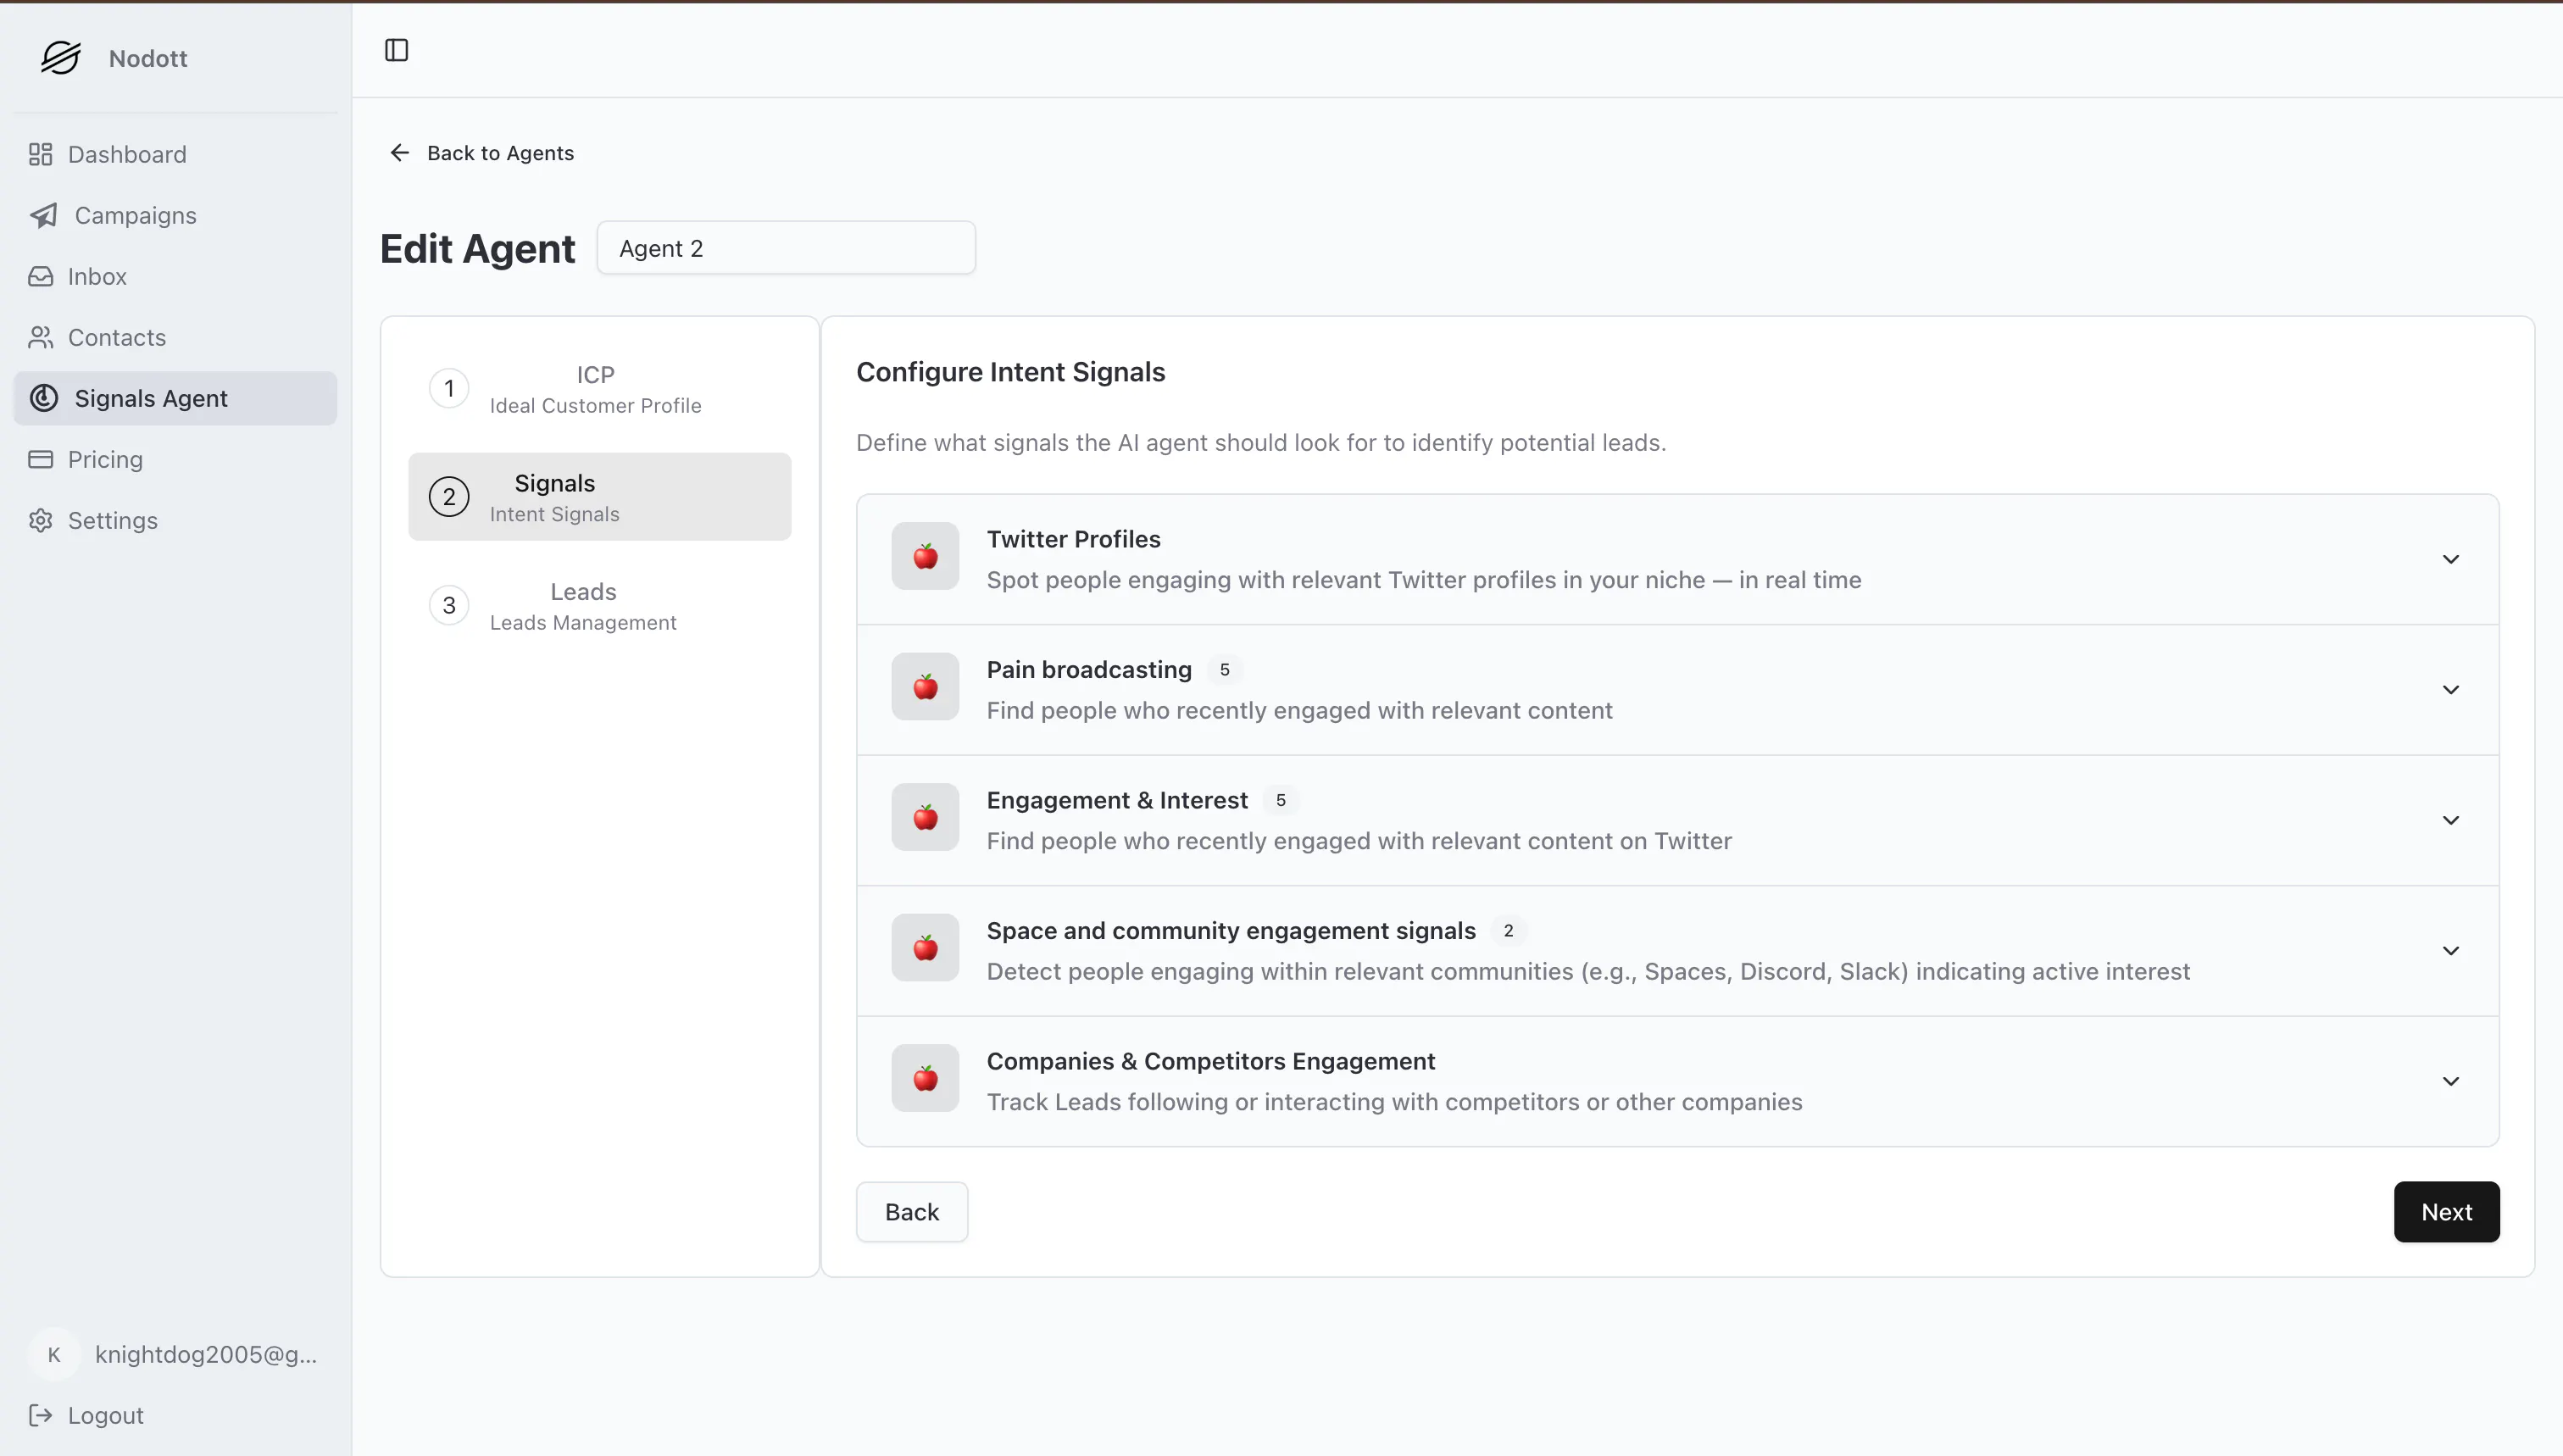Open Dashboard in the sidebar
The width and height of the screenshot is (2563, 1456).
click(175, 154)
